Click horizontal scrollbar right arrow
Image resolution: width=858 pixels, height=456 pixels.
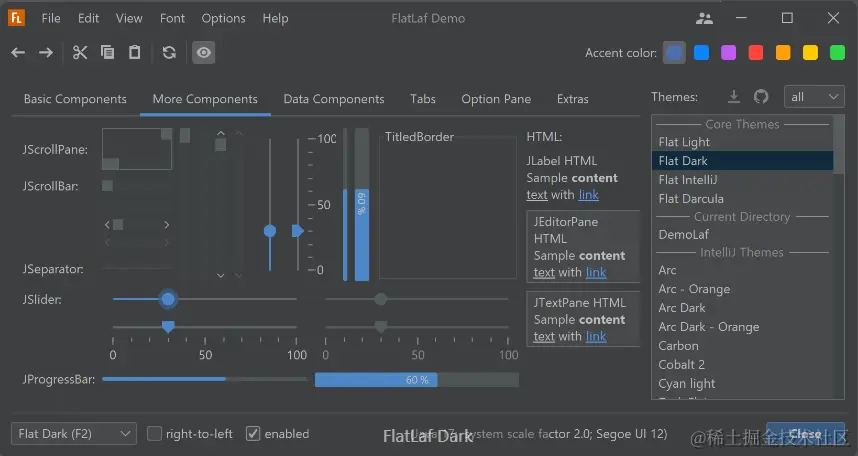(x=166, y=225)
